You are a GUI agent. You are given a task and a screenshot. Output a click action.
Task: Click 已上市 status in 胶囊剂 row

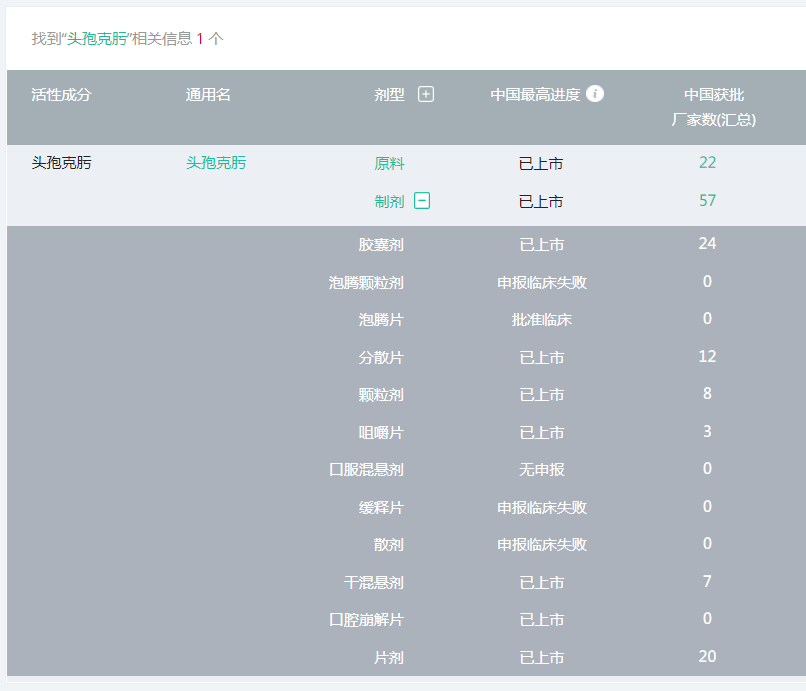click(542, 244)
